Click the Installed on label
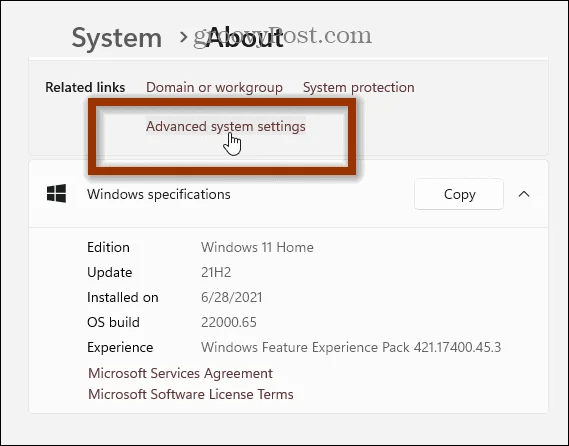 pyautogui.click(x=123, y=298)
